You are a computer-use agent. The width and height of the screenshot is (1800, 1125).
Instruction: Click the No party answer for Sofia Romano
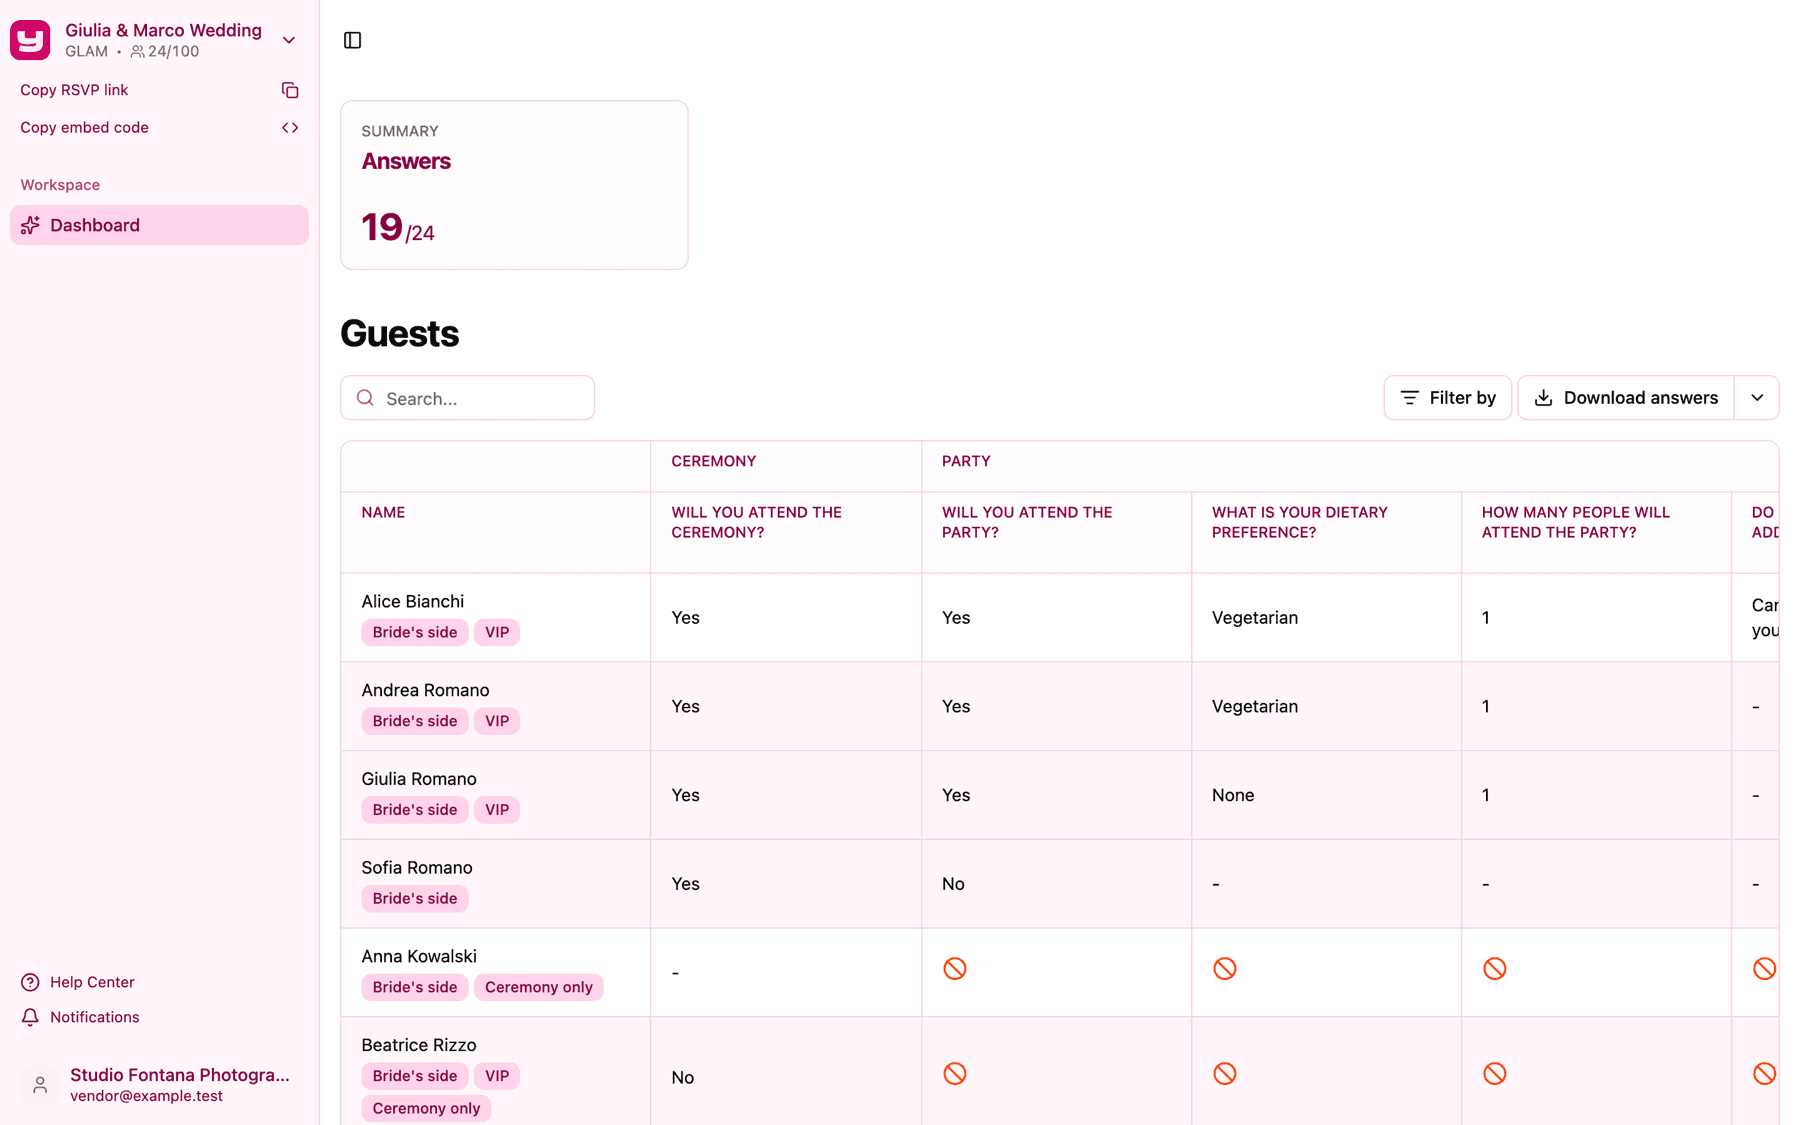(953, 884)
